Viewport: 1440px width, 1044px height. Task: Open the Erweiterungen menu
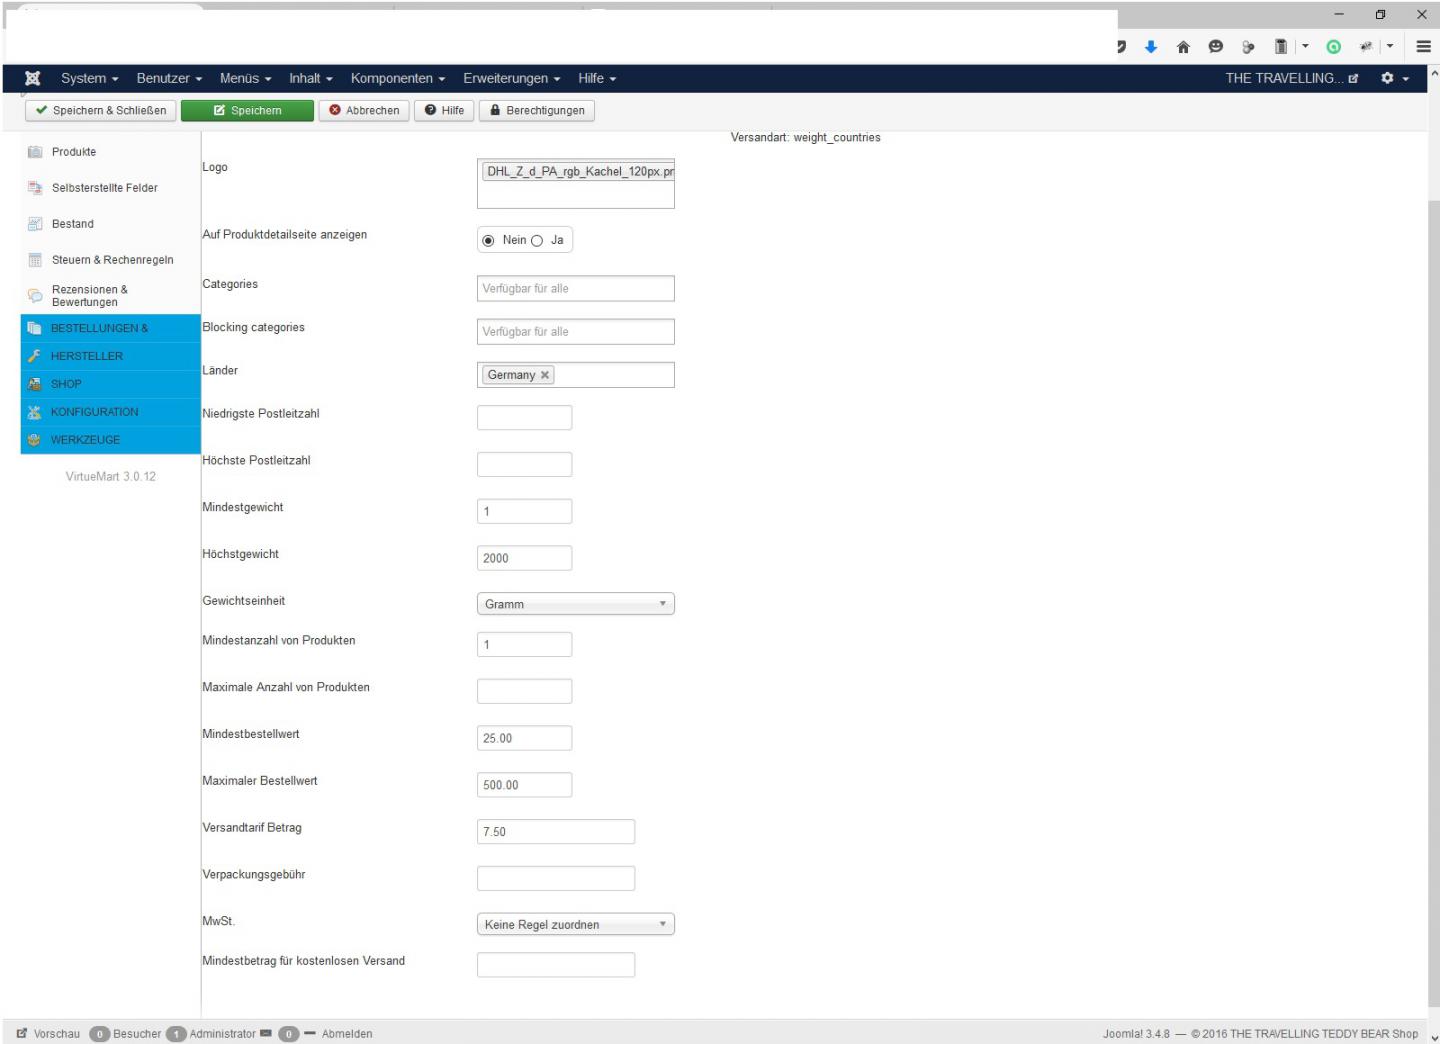pos(511,78)
